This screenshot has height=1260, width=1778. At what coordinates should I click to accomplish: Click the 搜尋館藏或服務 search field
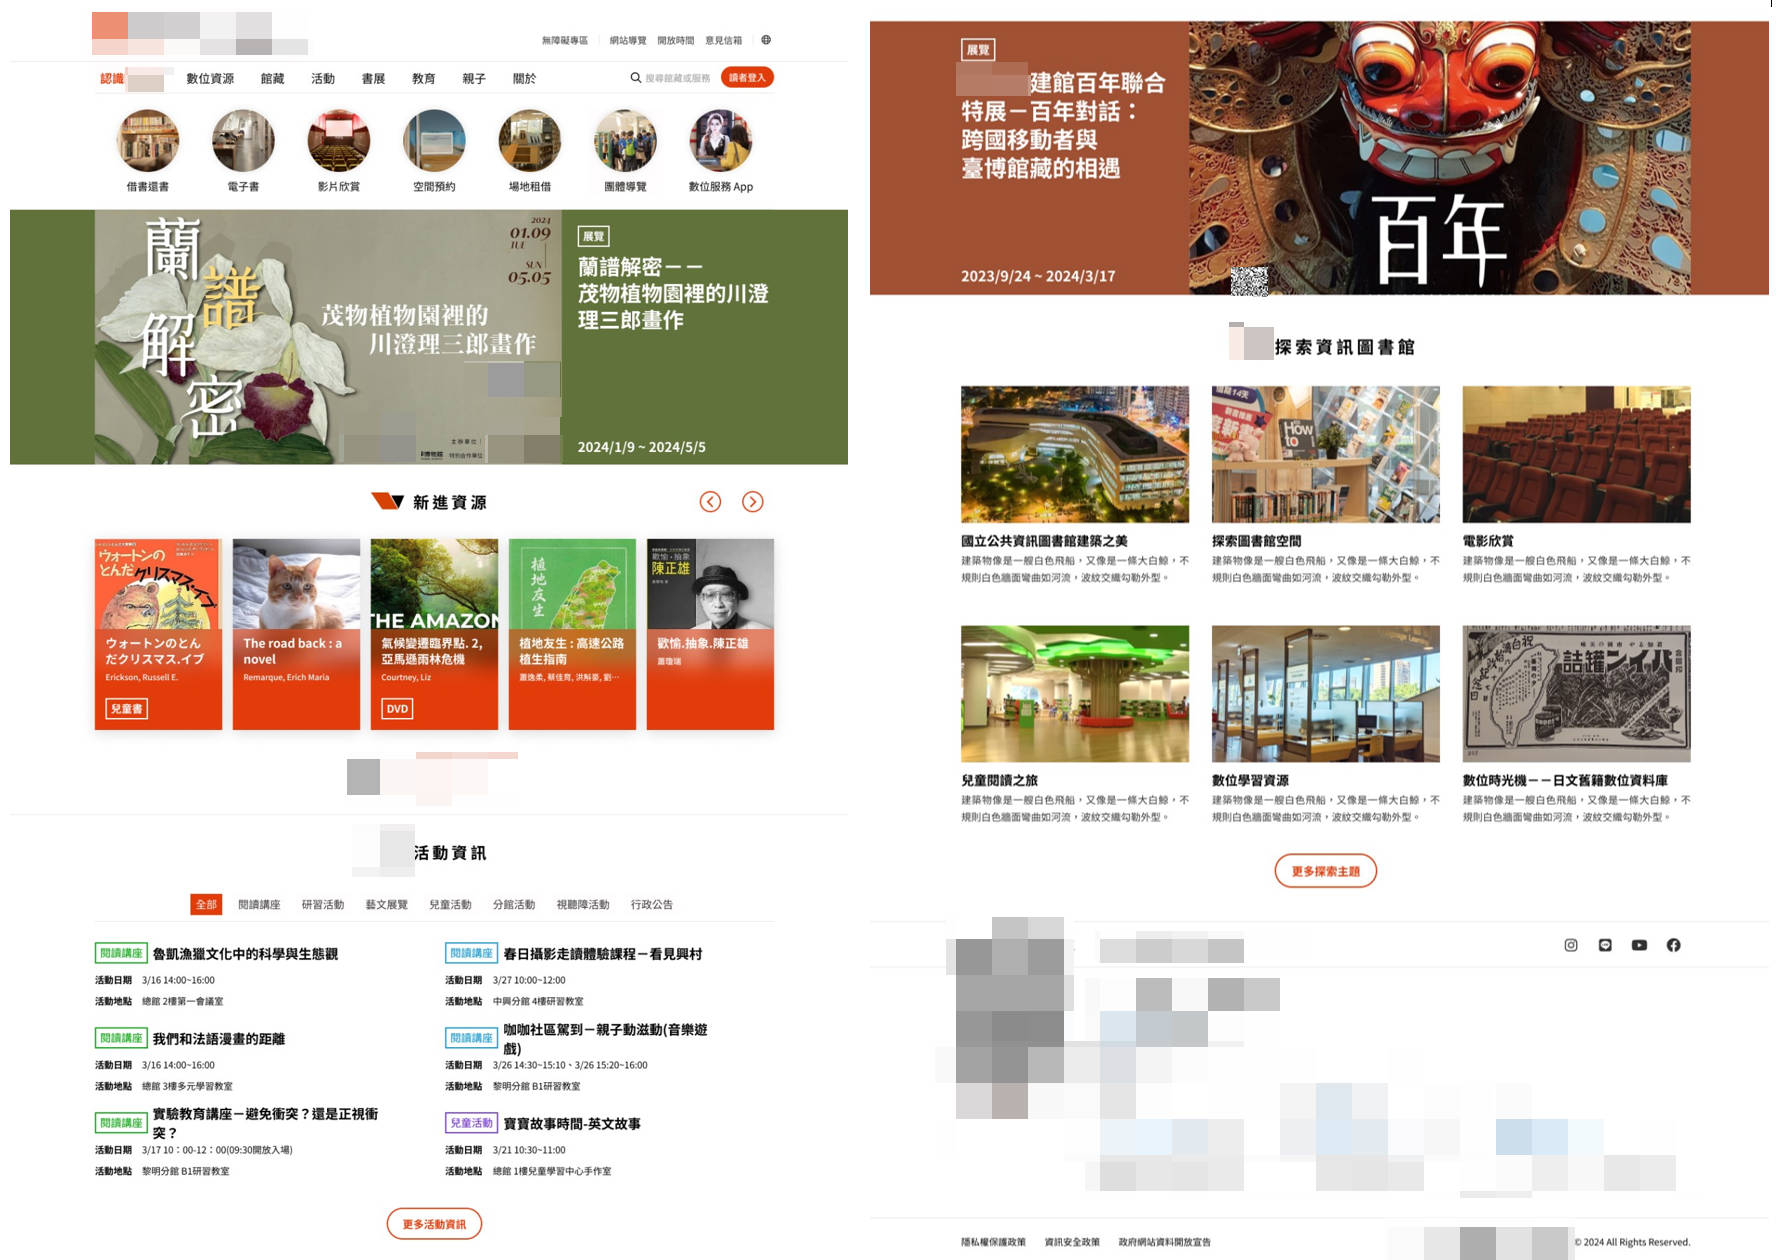[x=677, y=77]
